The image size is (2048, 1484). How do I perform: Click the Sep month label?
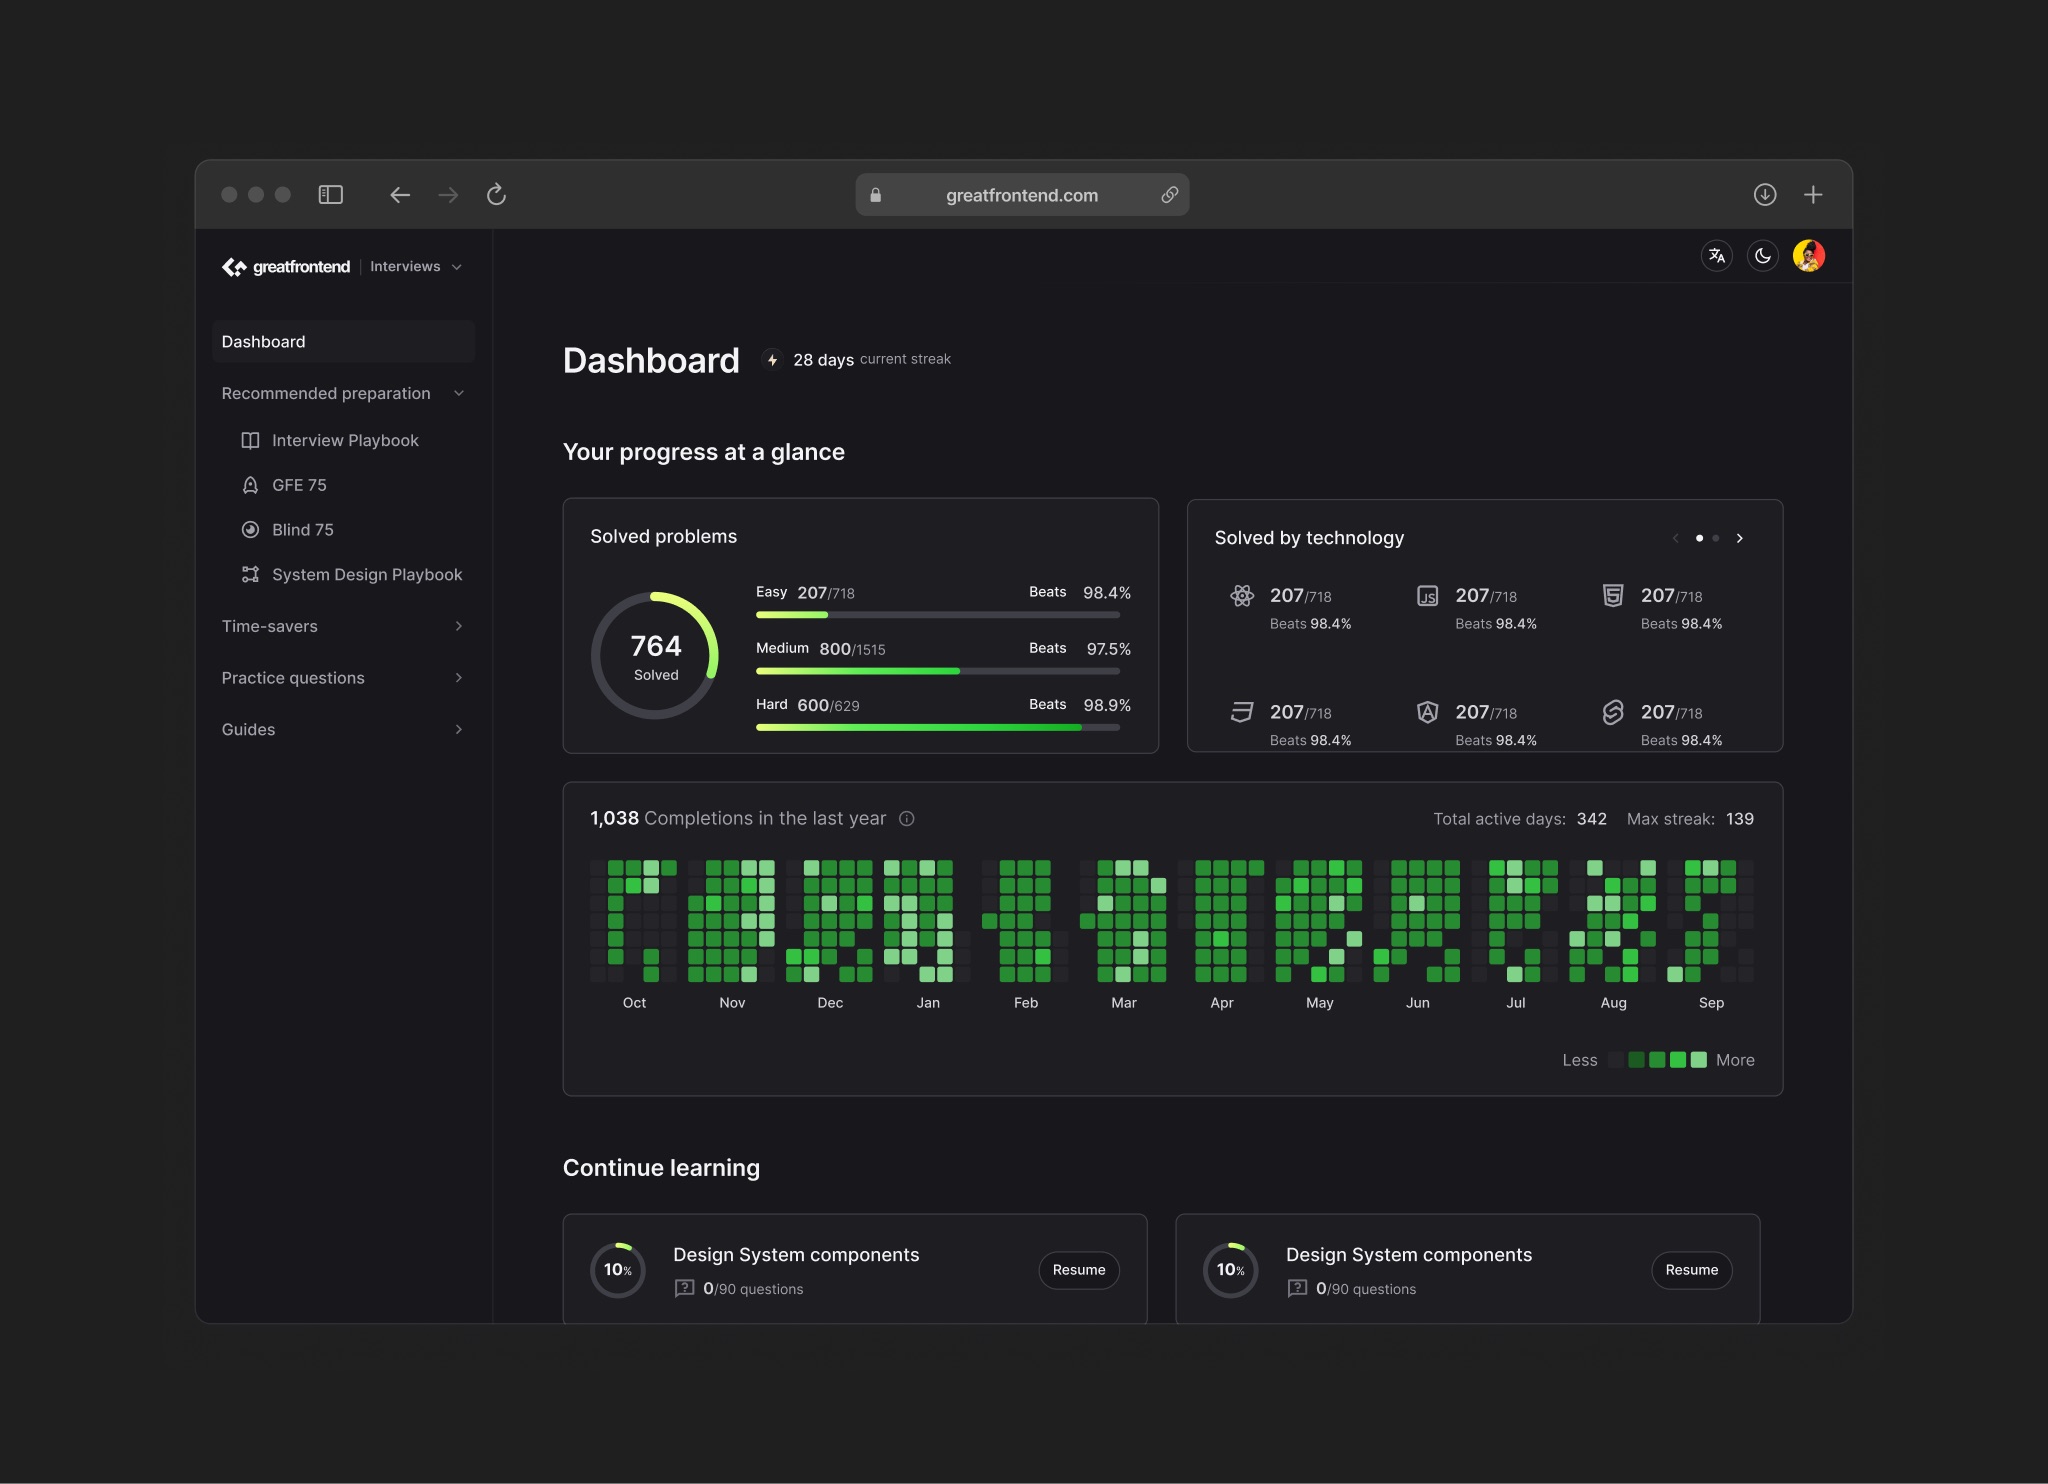click(x=1711, y=1003)
